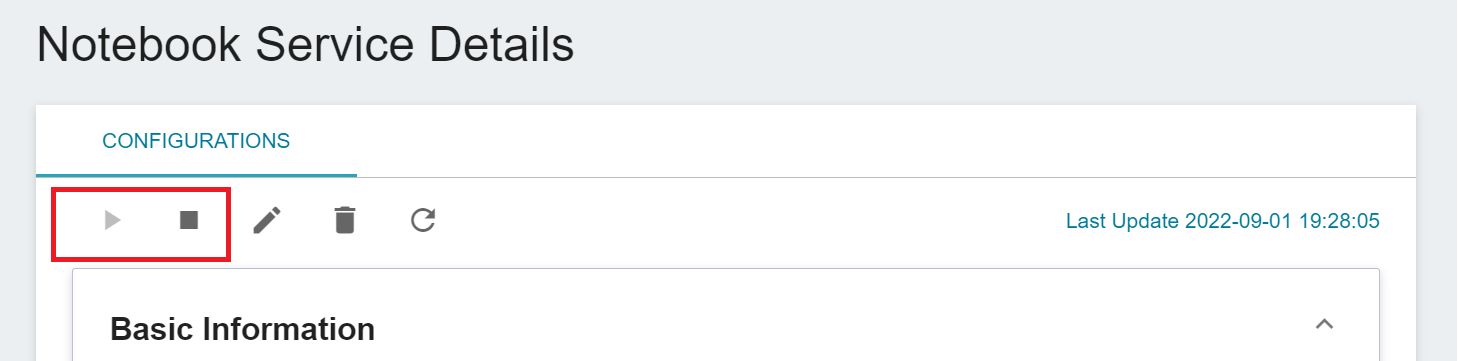1458x361 pixels.
Task: Stop the notebook service using square icon
Action: pos(189,220)
